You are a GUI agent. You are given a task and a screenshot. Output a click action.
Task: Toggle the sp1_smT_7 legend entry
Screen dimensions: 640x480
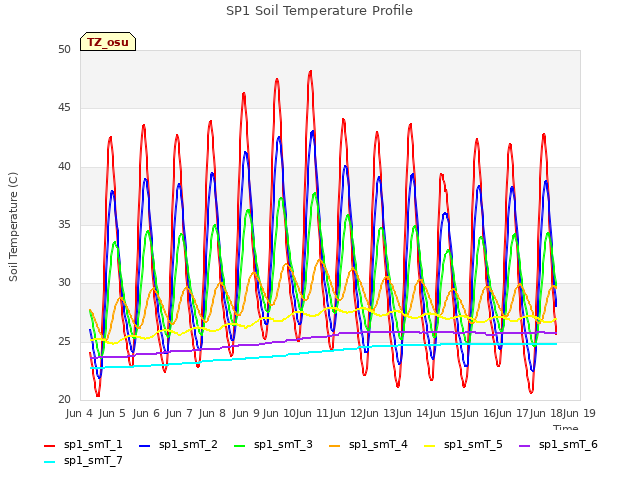click(83, 460)
